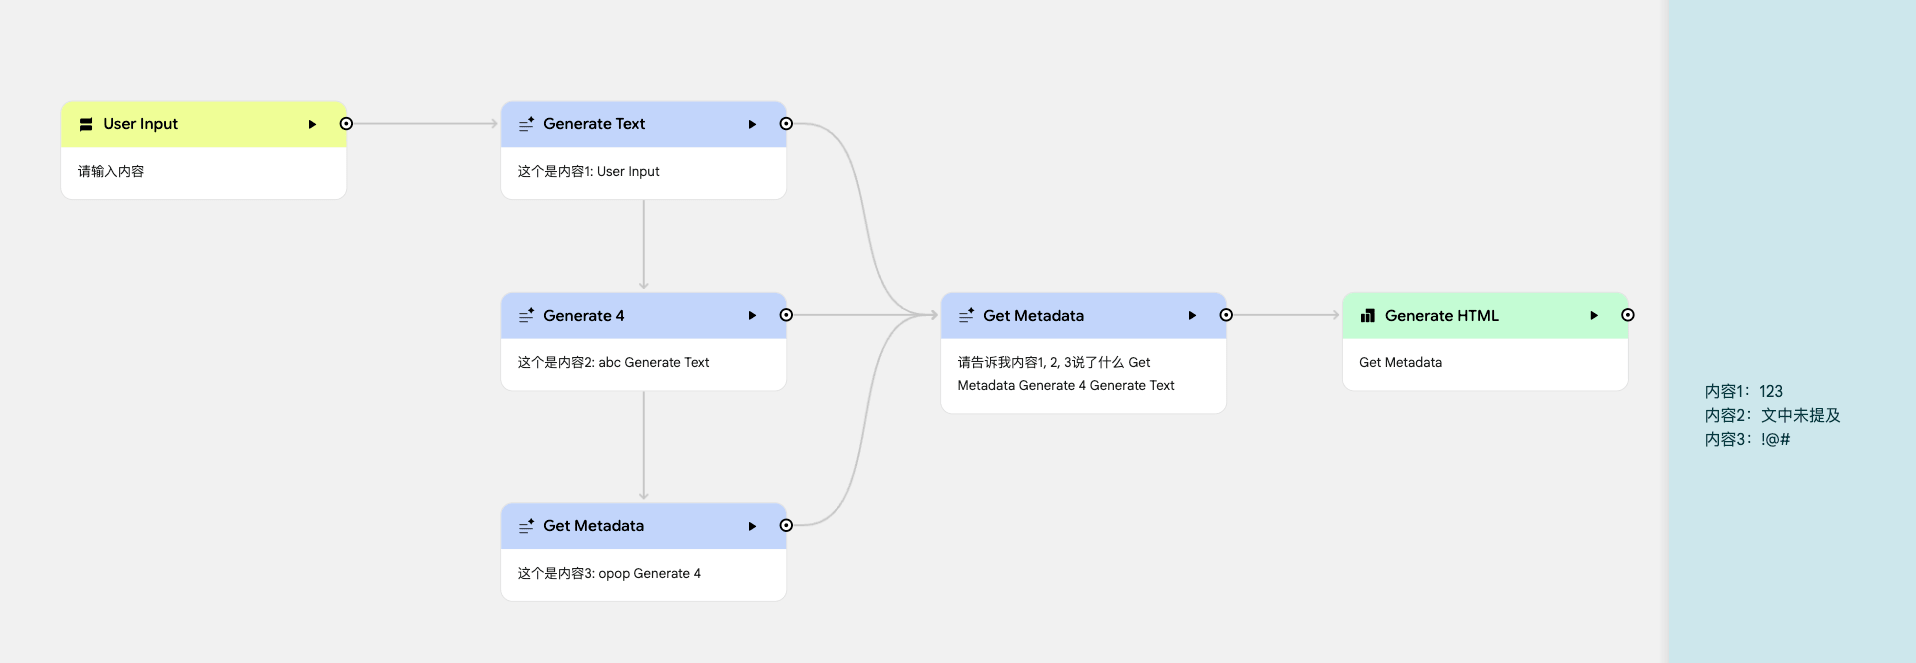This screenshot has width=1916, height=663.
Task: Click output port of center Get Metadata
Action: [x=1226, y=315]
